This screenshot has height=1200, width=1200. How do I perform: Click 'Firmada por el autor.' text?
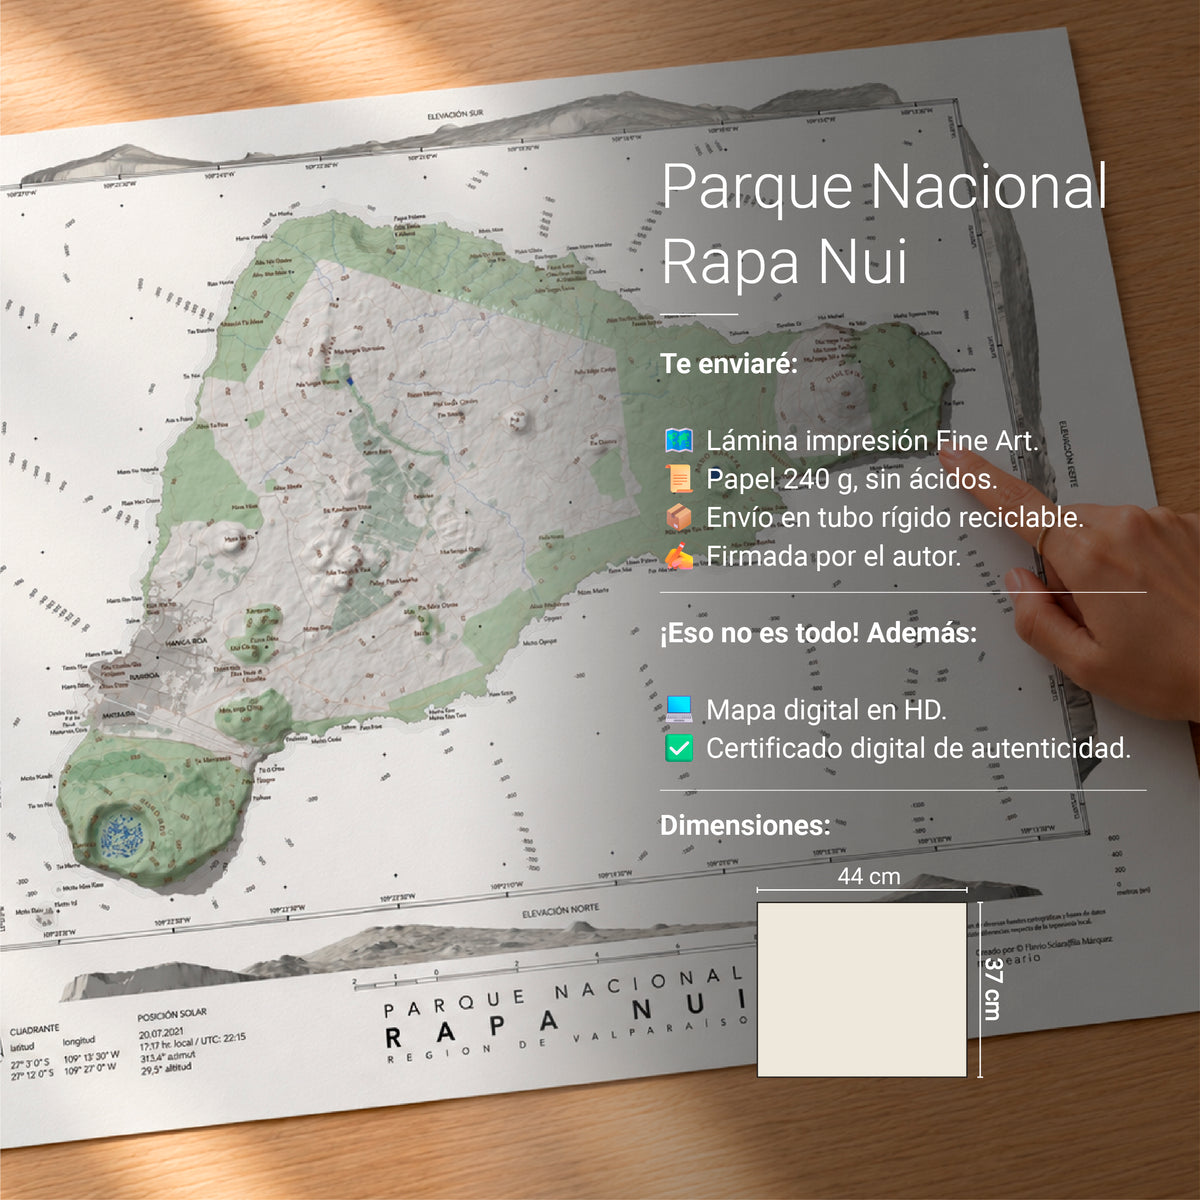point(834,556)
